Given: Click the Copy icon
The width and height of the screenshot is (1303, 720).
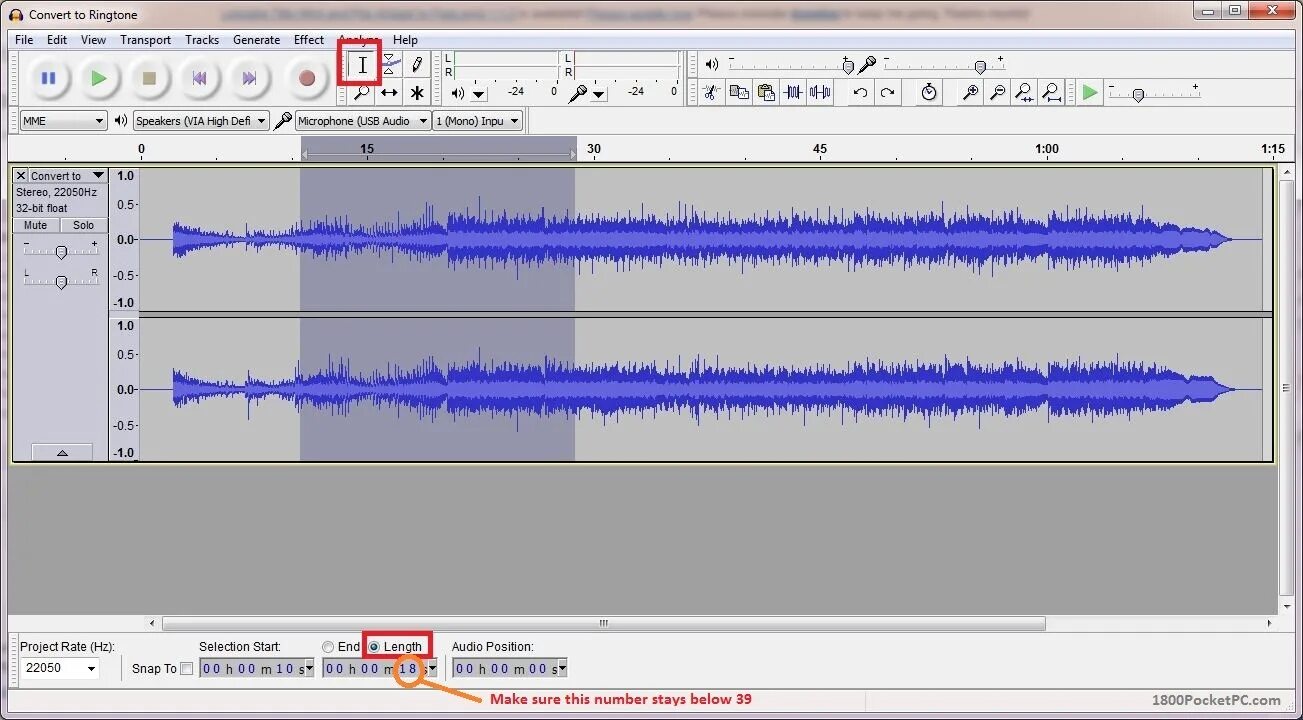Looking at the screenshot, I should (x=739, y=92).
